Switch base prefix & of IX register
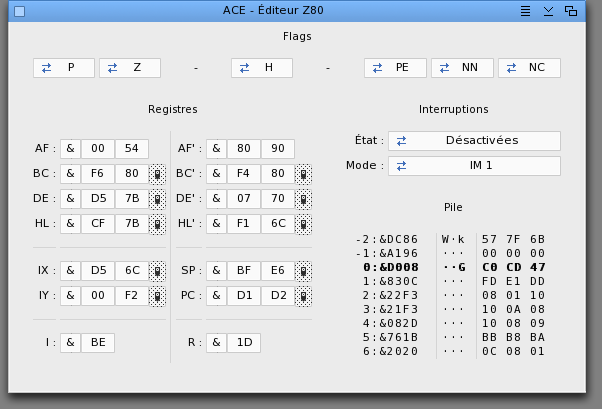This screenshot has height=409, width=602. point(70,270)
